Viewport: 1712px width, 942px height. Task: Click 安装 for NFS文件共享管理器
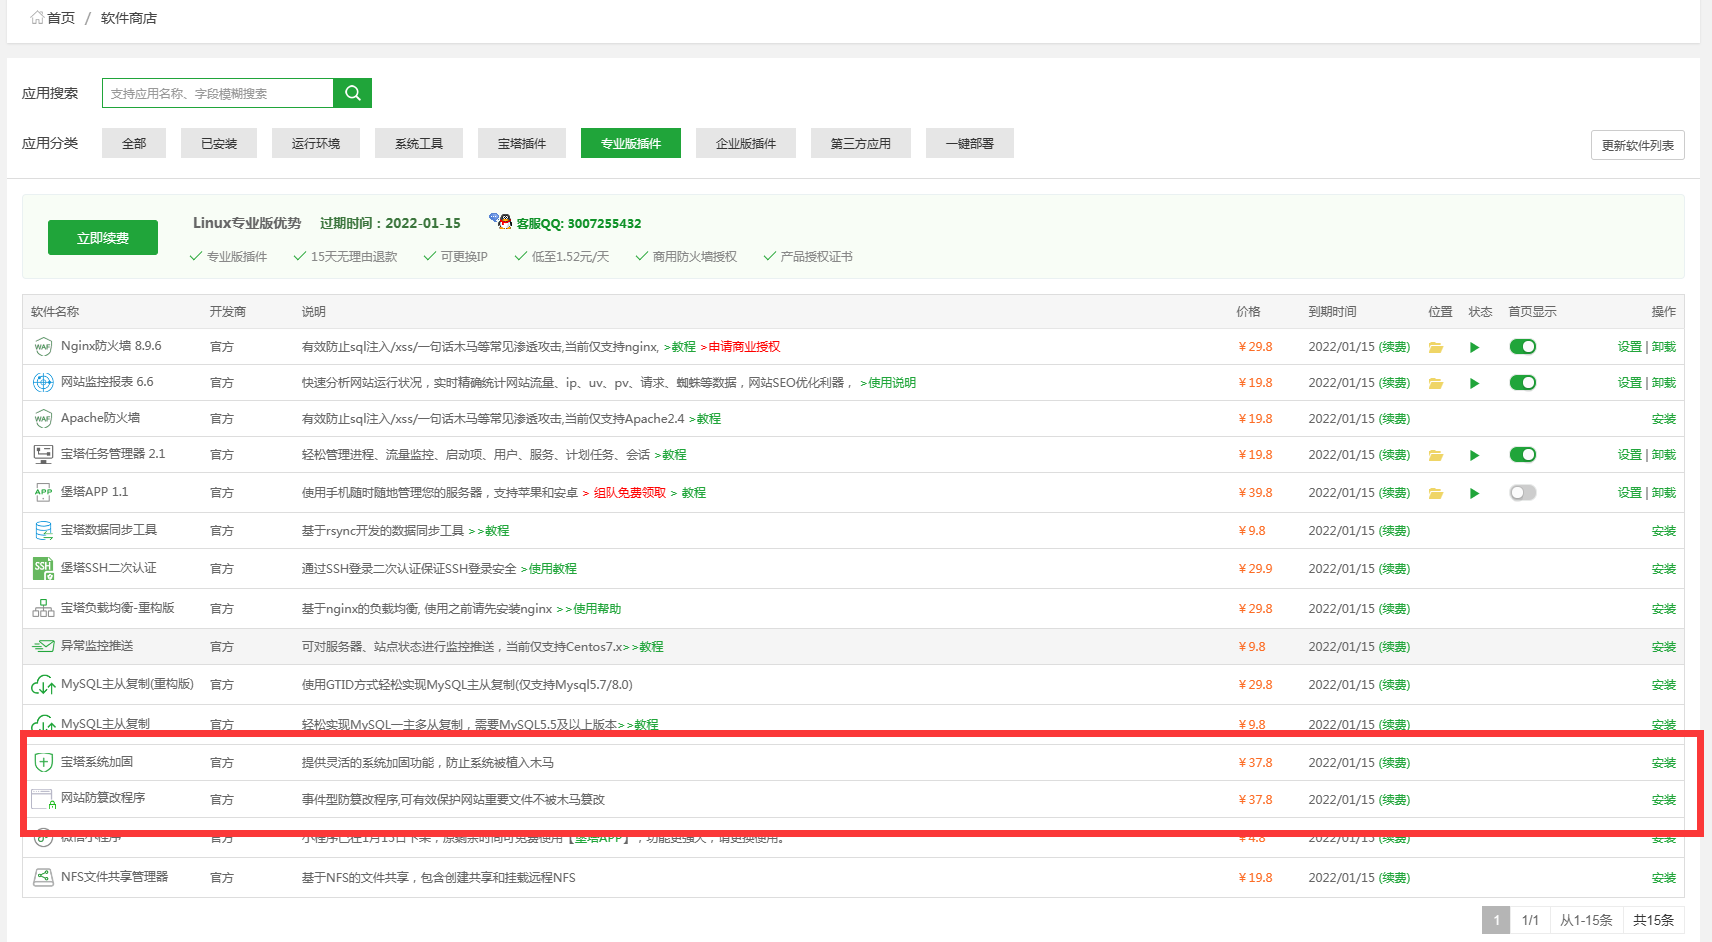(1664, 878)
